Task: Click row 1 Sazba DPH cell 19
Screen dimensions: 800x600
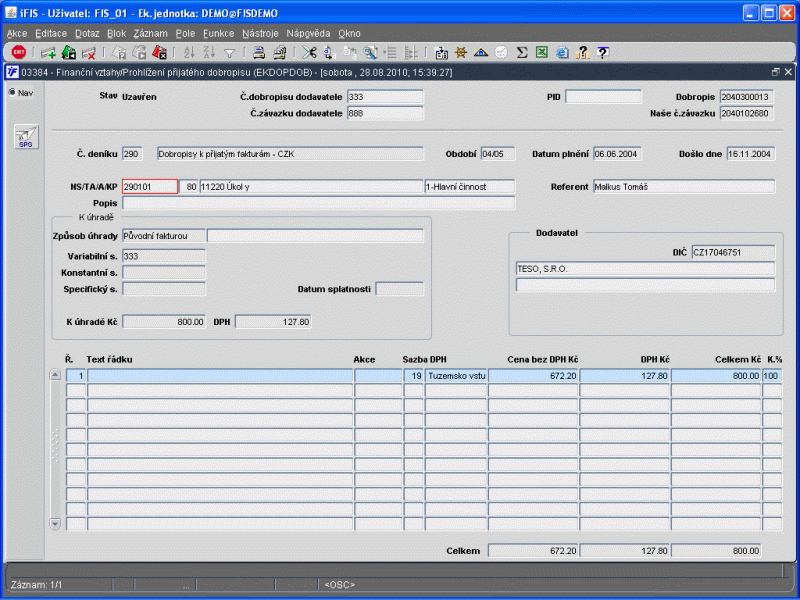Action: point(414,376)
